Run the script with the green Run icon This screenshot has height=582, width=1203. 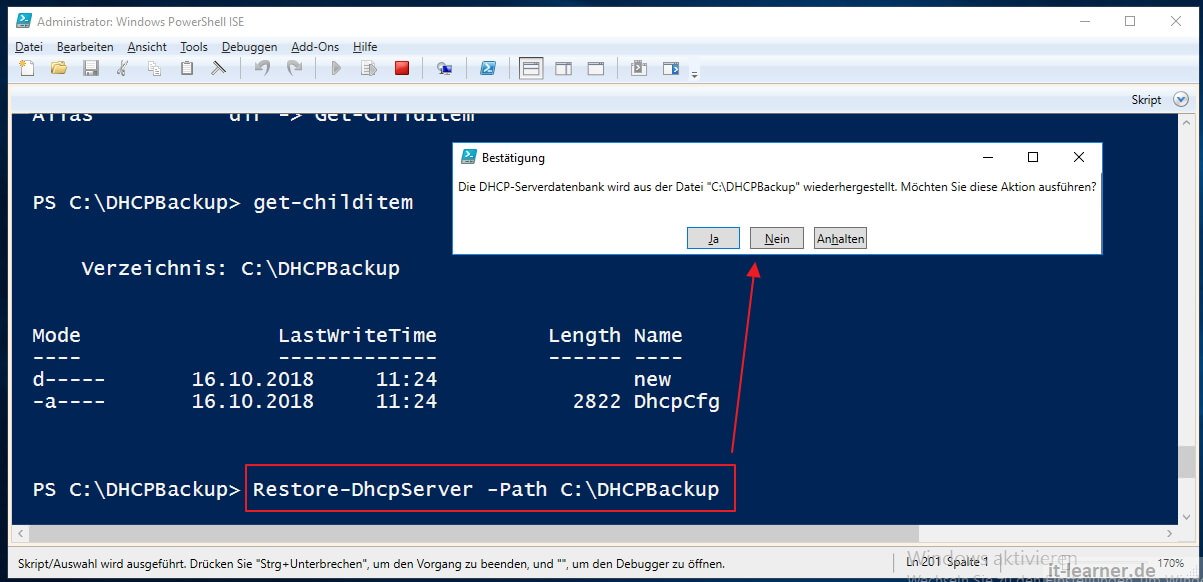click(x=337, y=68)
